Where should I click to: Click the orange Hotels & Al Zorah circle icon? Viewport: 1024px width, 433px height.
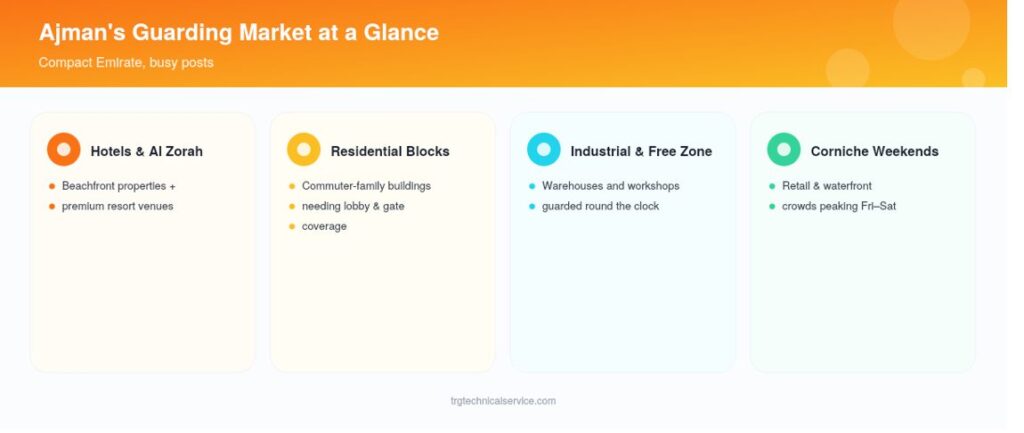coord(63,150)
